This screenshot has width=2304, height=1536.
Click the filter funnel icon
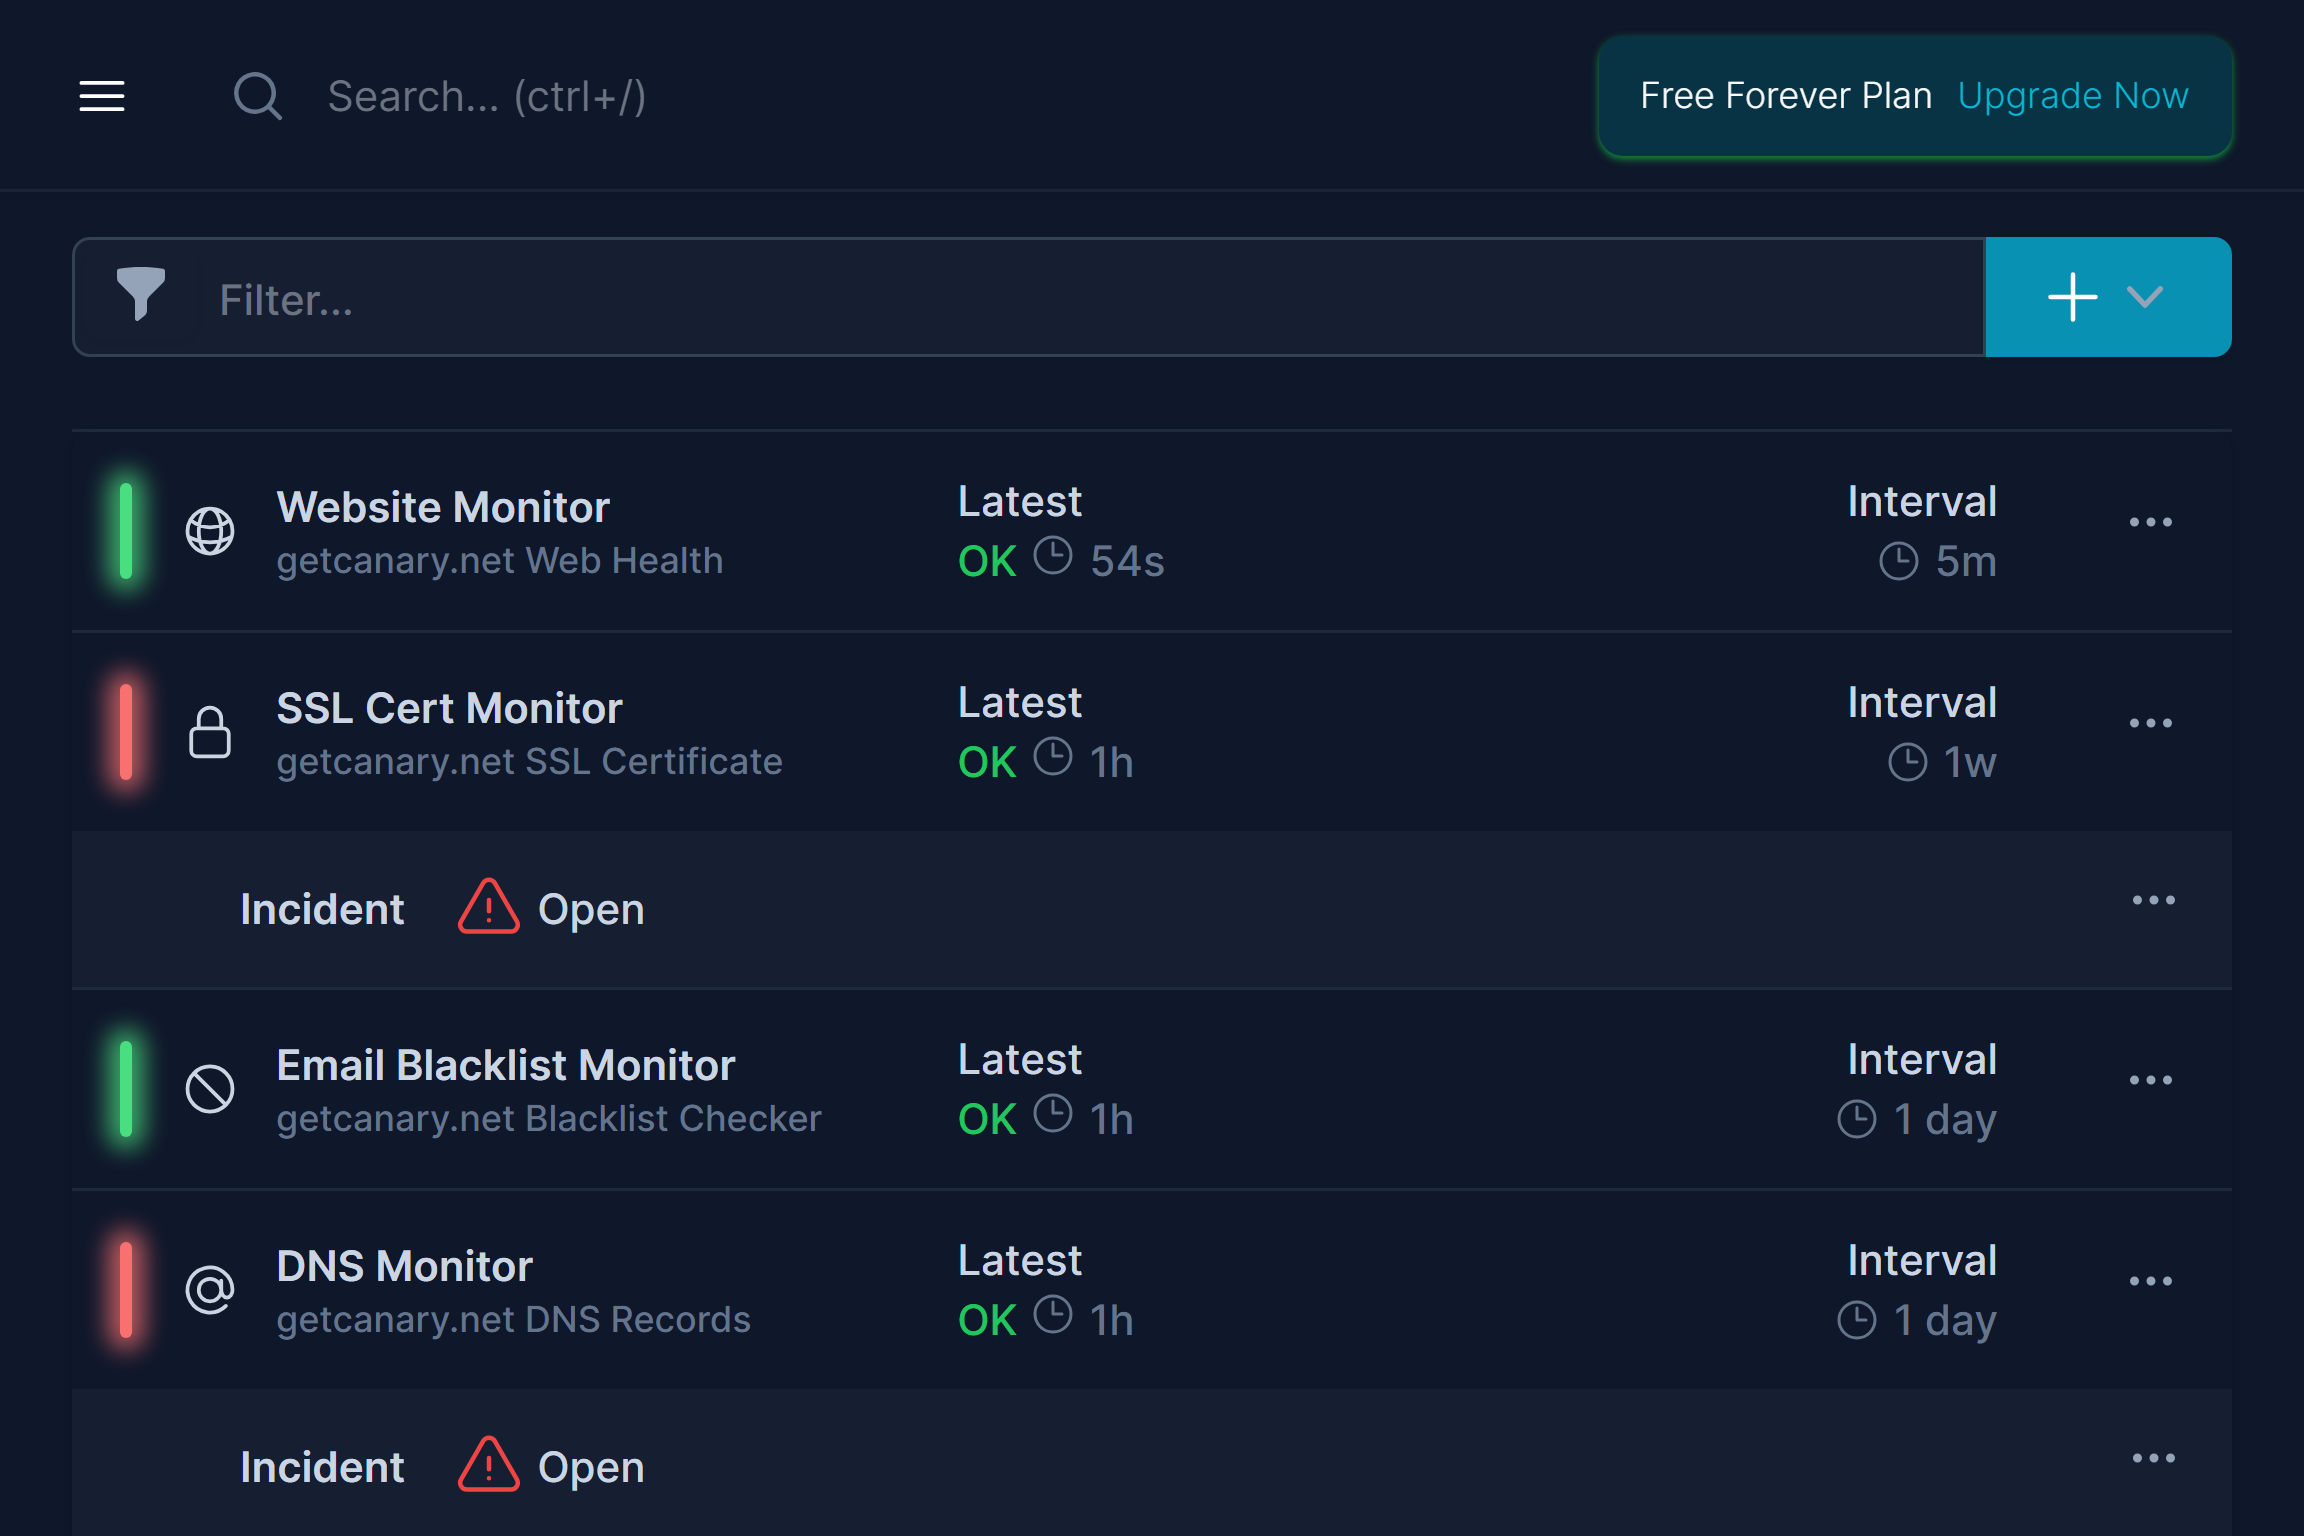tap(140, 294)
